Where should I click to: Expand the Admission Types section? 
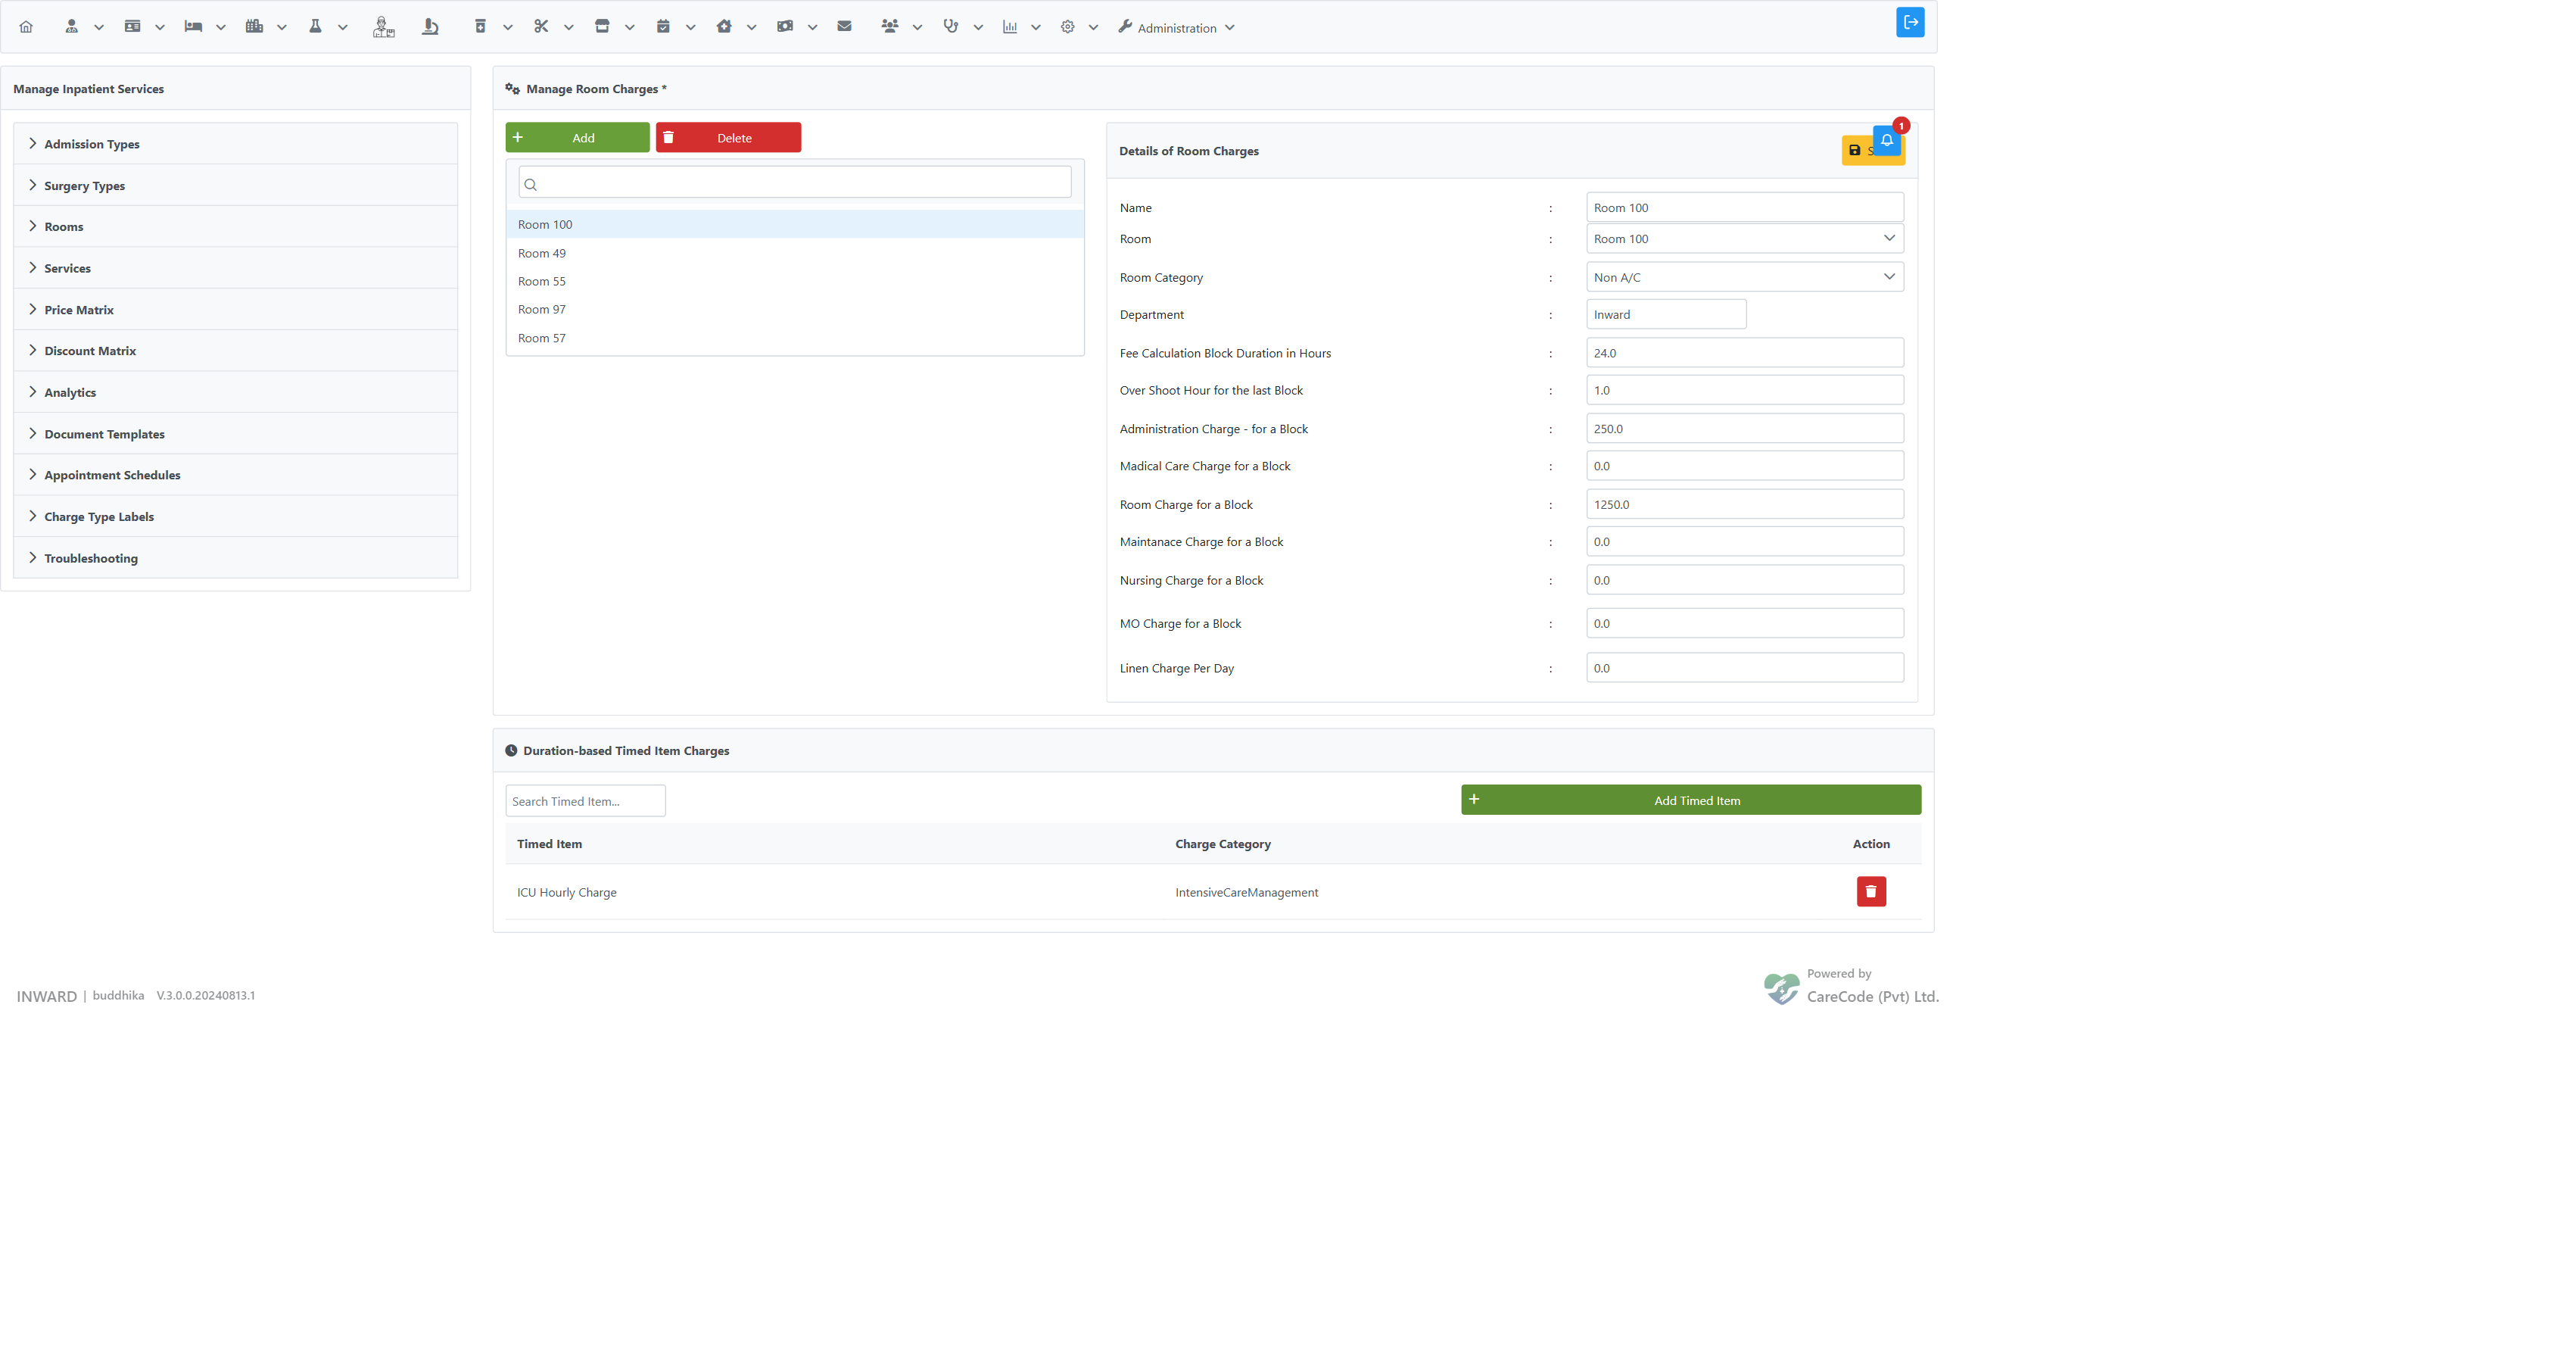(x=236, y=144)
